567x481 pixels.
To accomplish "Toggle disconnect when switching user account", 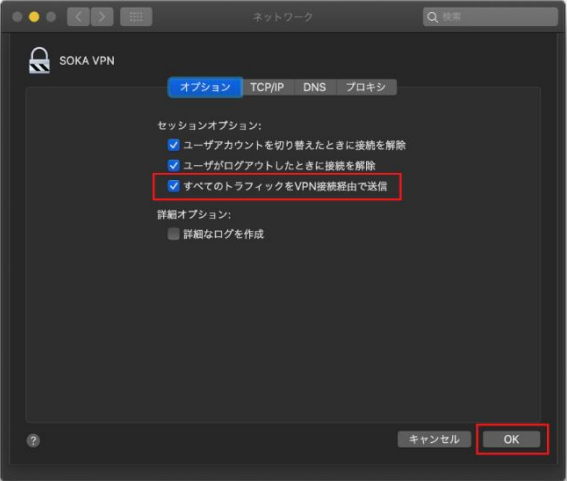I will [174, 145].
